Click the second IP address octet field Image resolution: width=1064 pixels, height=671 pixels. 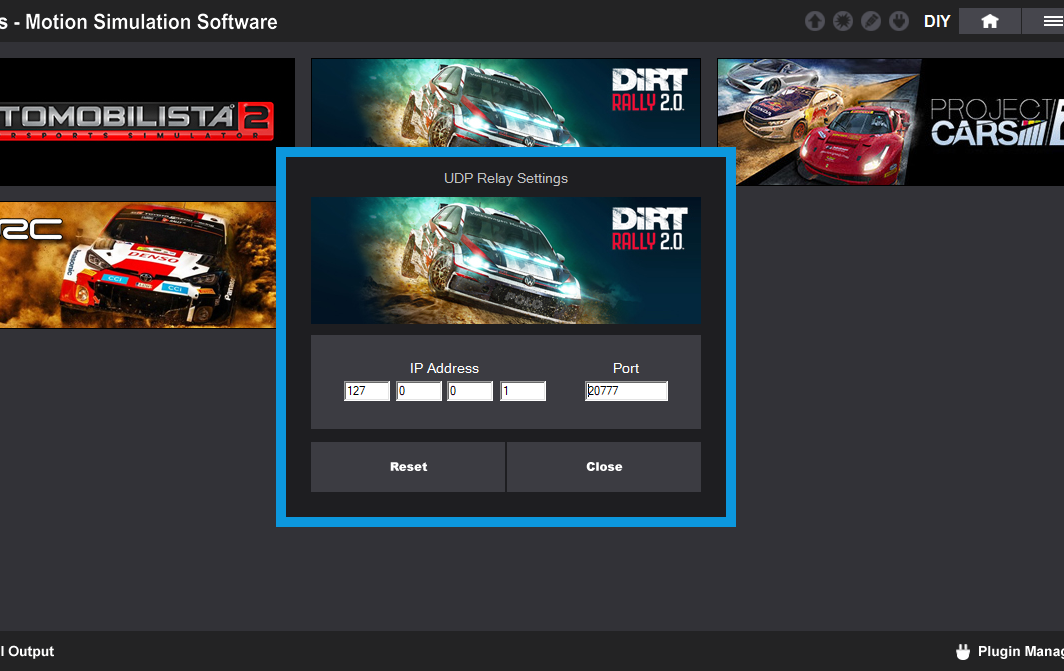tap(418, 392)
